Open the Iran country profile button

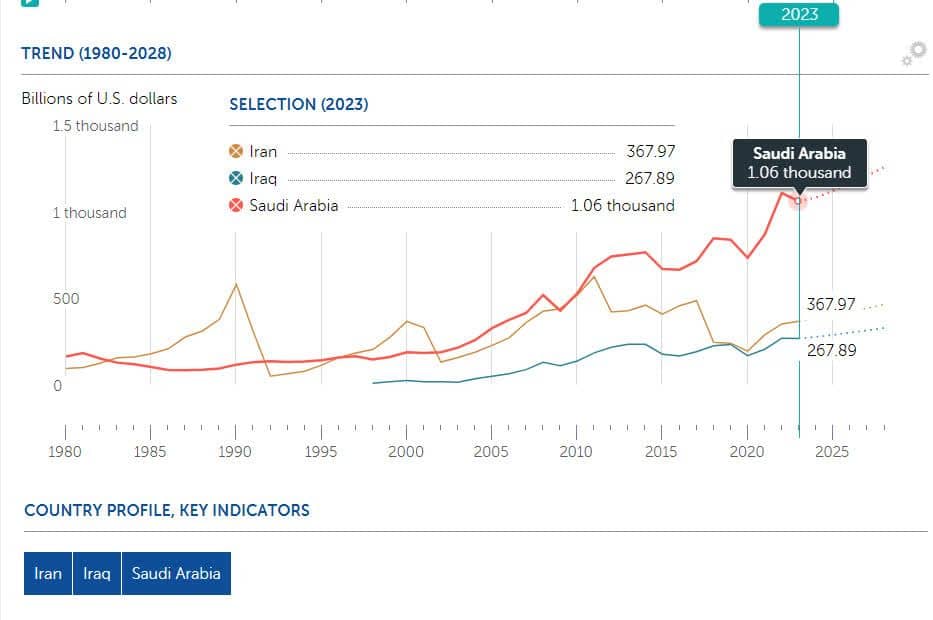click(48, 573)
